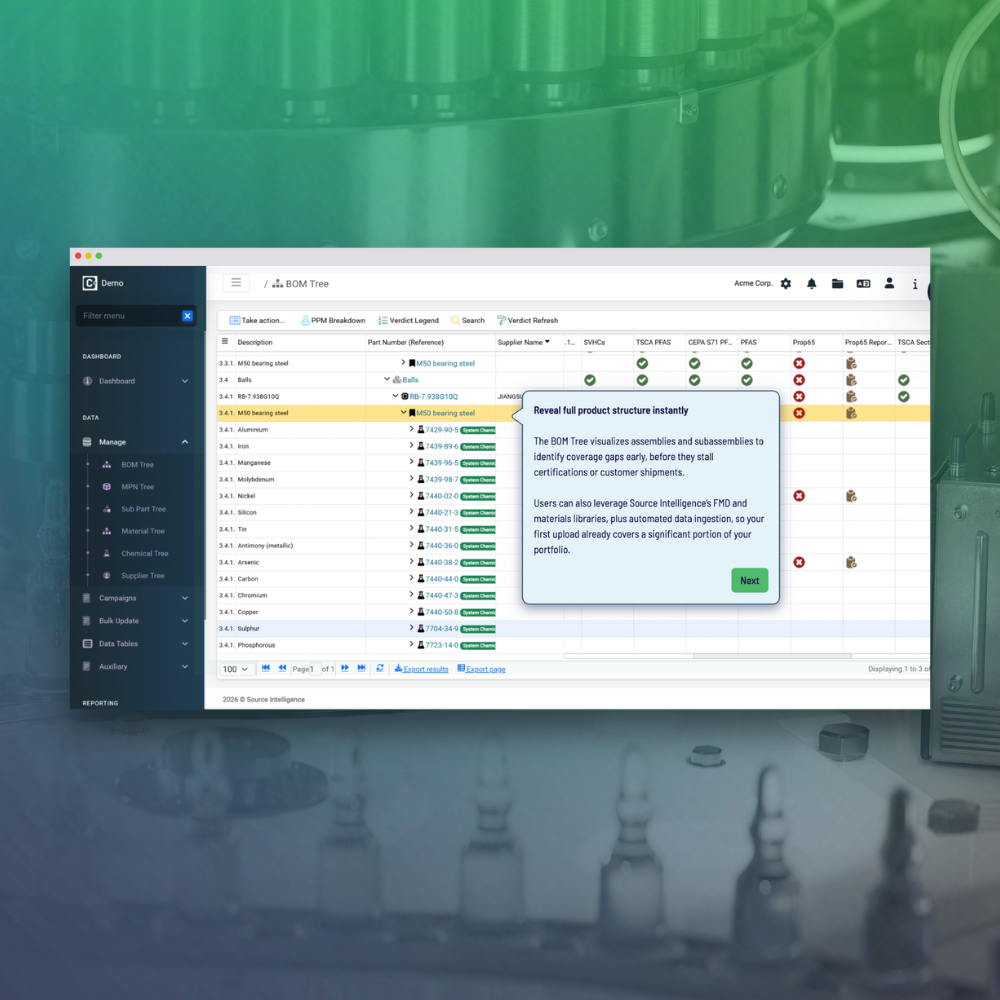Click TSCA Section pass icon in RB-7.938G10Q row
Screen dimensions: 1000x1000
904,397
